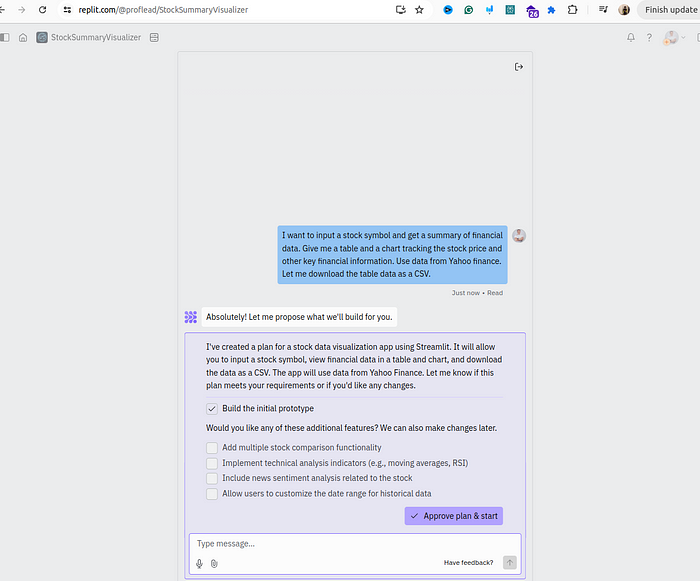Open the blue puzzle piece extension
This screenshot has height=581, width=700.
tap(551, 9)
